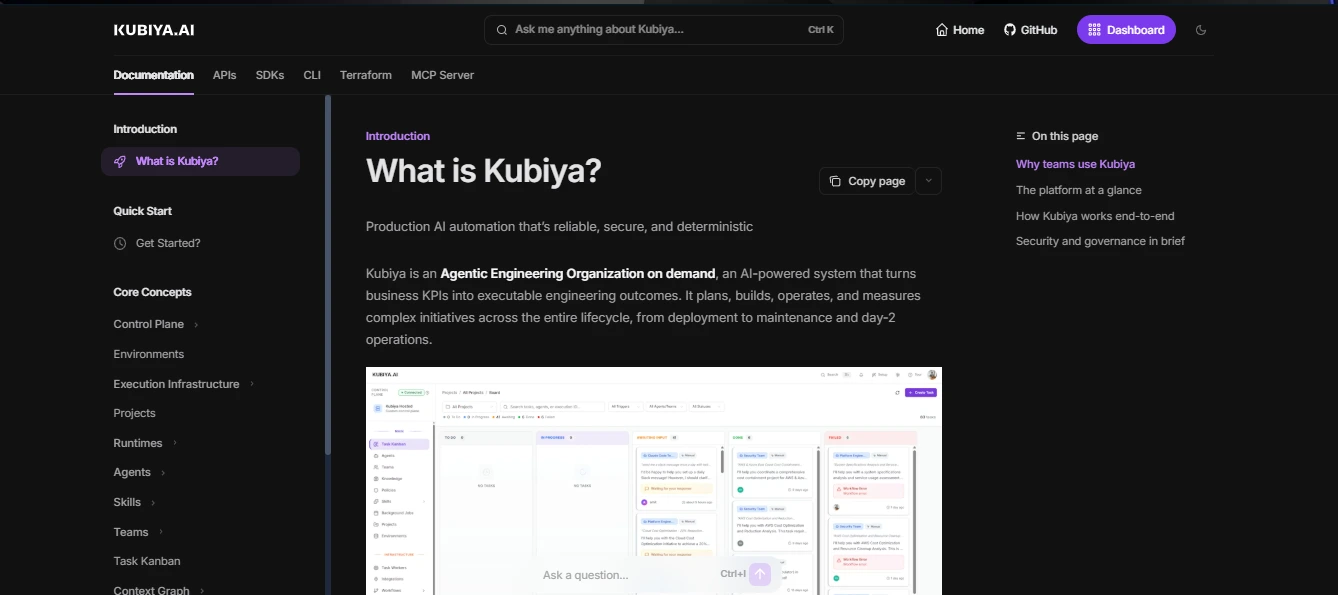1338x595 pixels.
Task: Switch to the APIs tab
Action: [224, 75]
